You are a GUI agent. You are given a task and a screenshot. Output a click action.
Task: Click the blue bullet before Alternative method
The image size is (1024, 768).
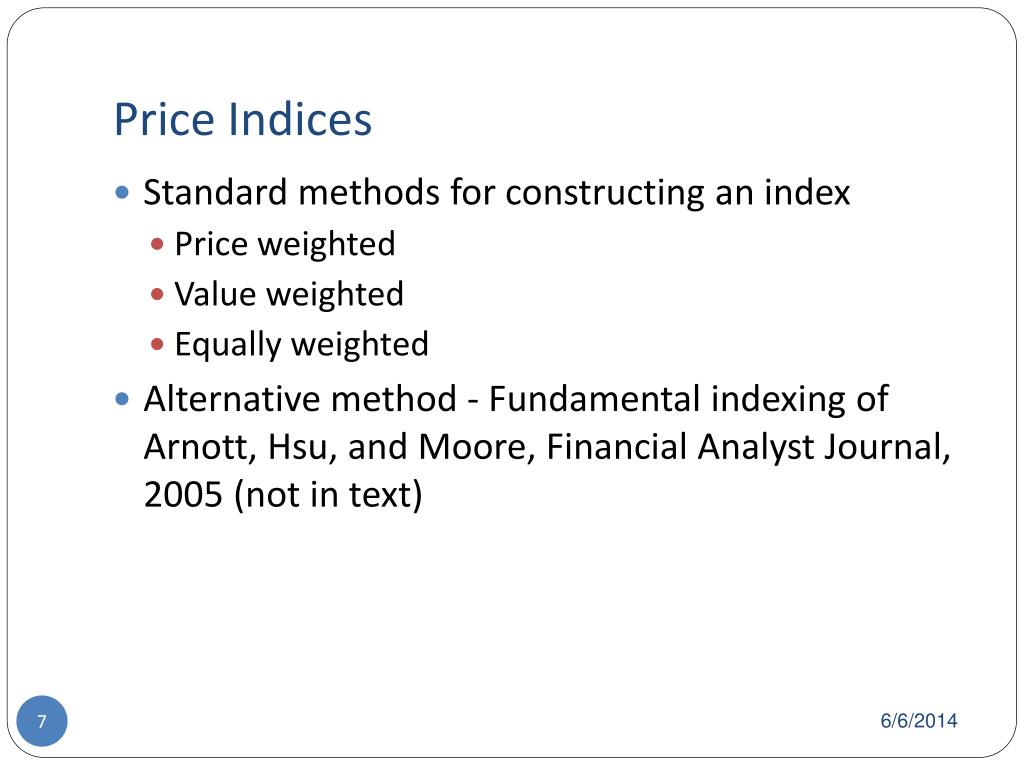pyautogui.click(x=121, y=399)
